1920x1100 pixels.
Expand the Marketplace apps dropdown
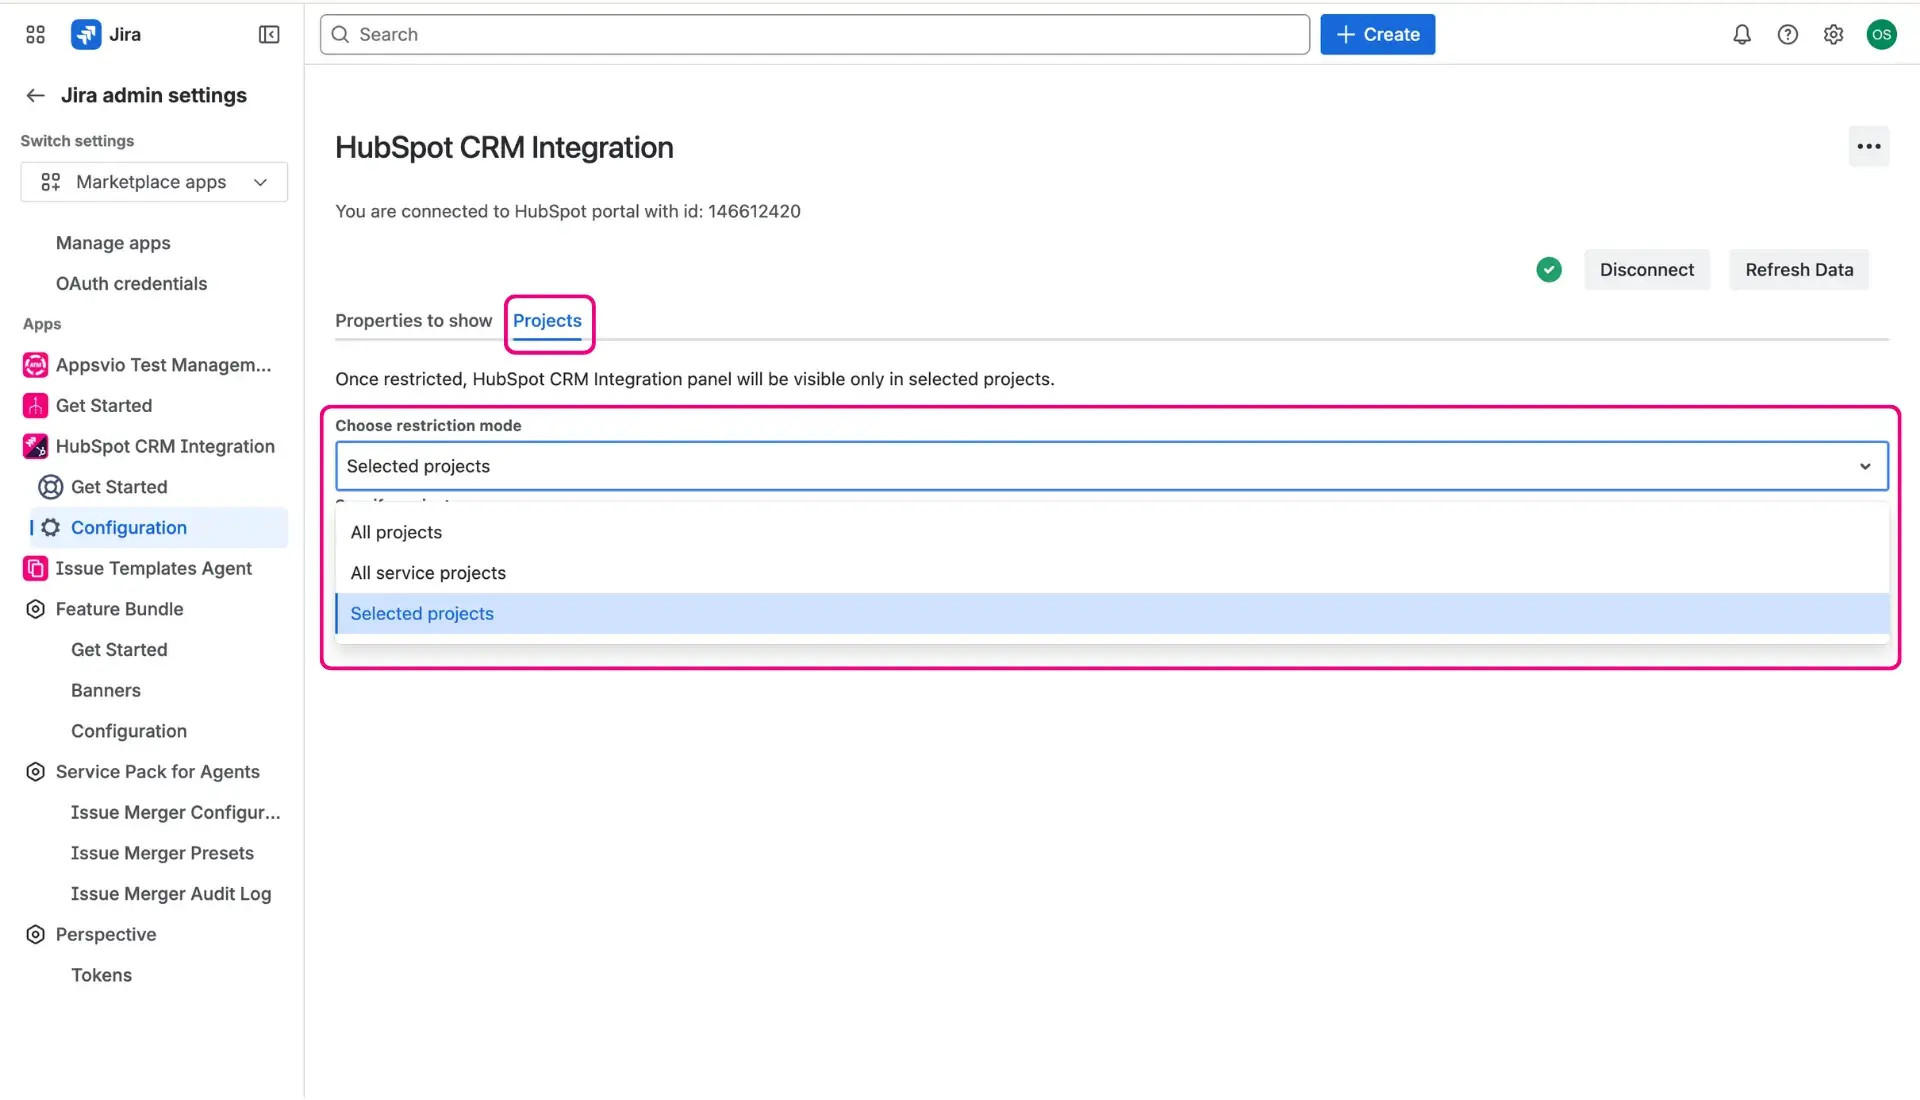(x=260, y=182)
